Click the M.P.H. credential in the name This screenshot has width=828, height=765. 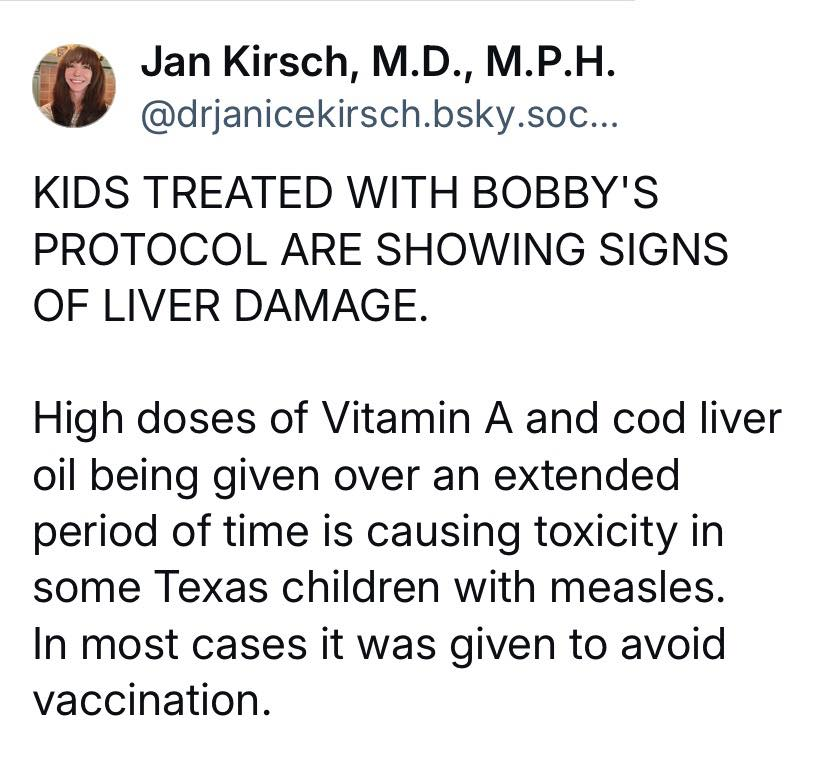click(x=551, y=63)
